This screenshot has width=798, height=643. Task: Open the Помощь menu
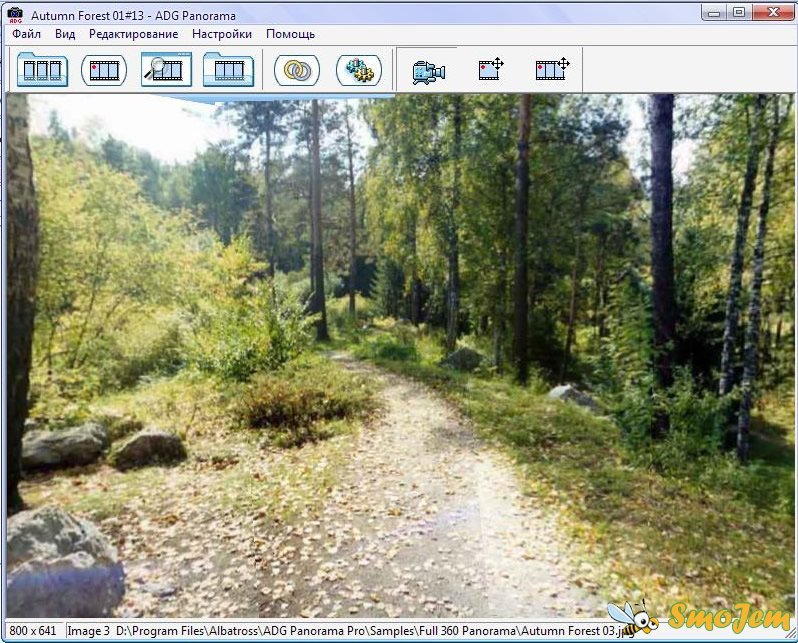tap(290, 34)
